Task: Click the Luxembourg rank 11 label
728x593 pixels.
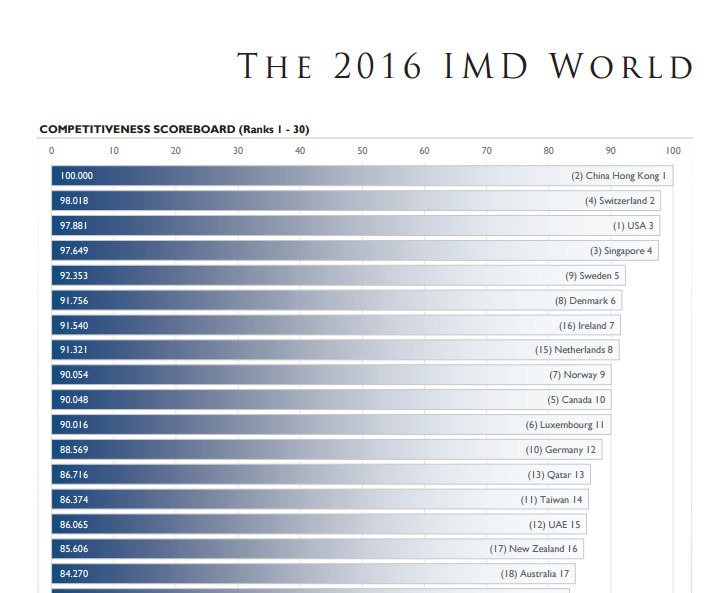Action: tap(565, 425)
